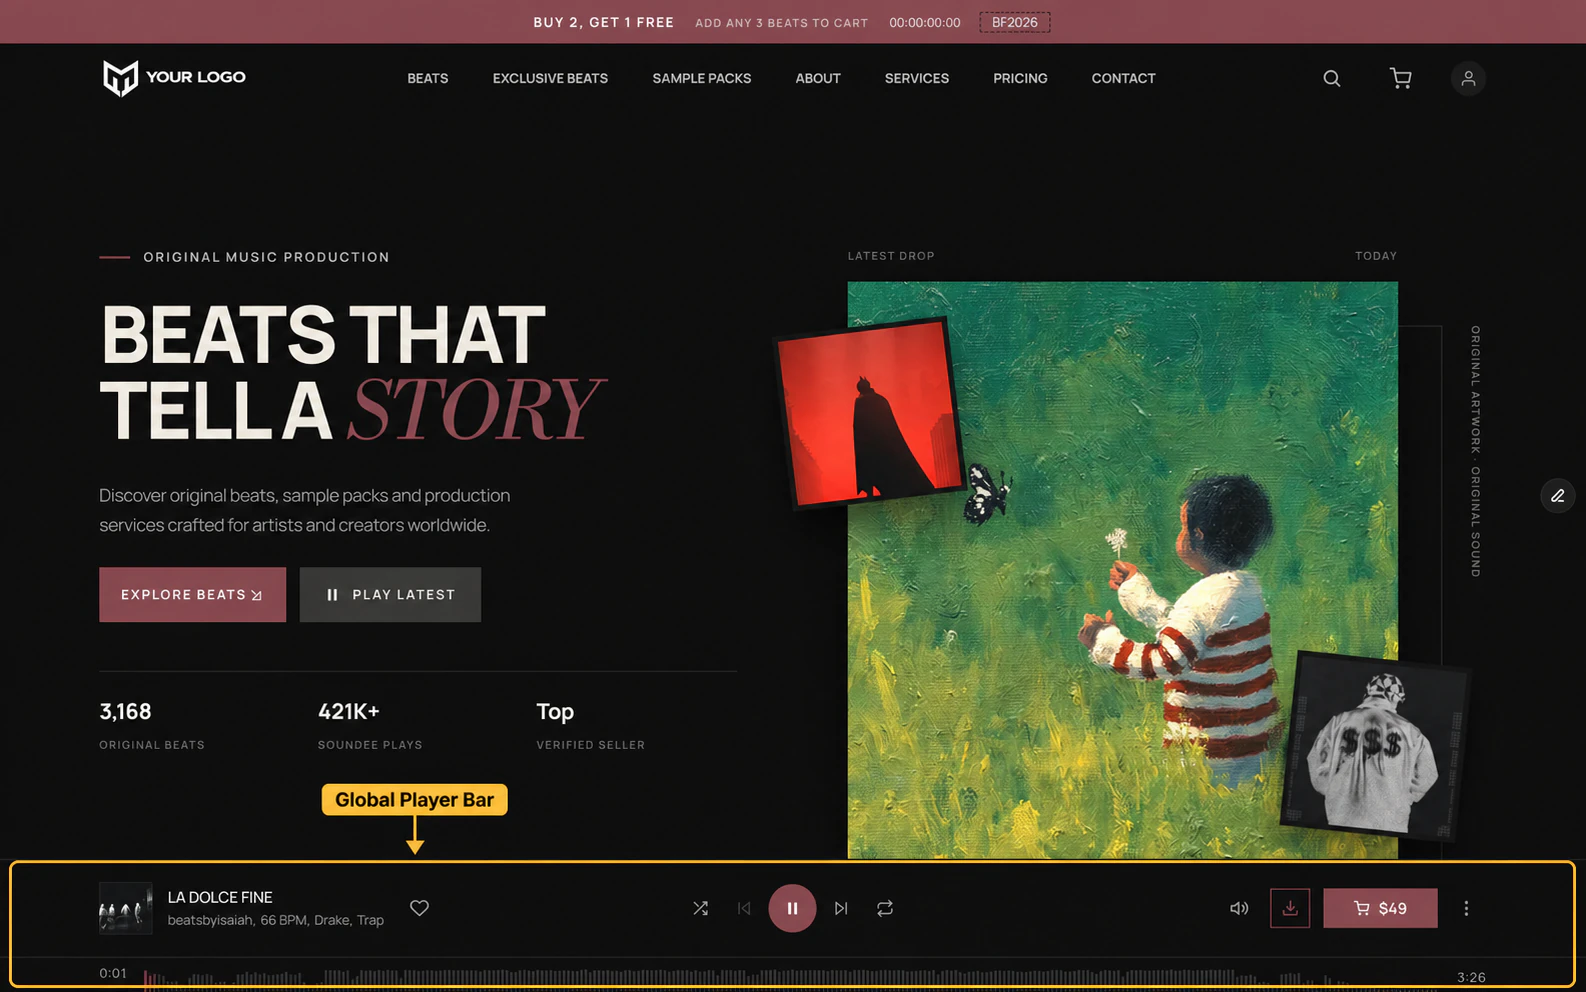Open the shopping cart icon in header
1586x992 pixels.
click(1401, 78)
